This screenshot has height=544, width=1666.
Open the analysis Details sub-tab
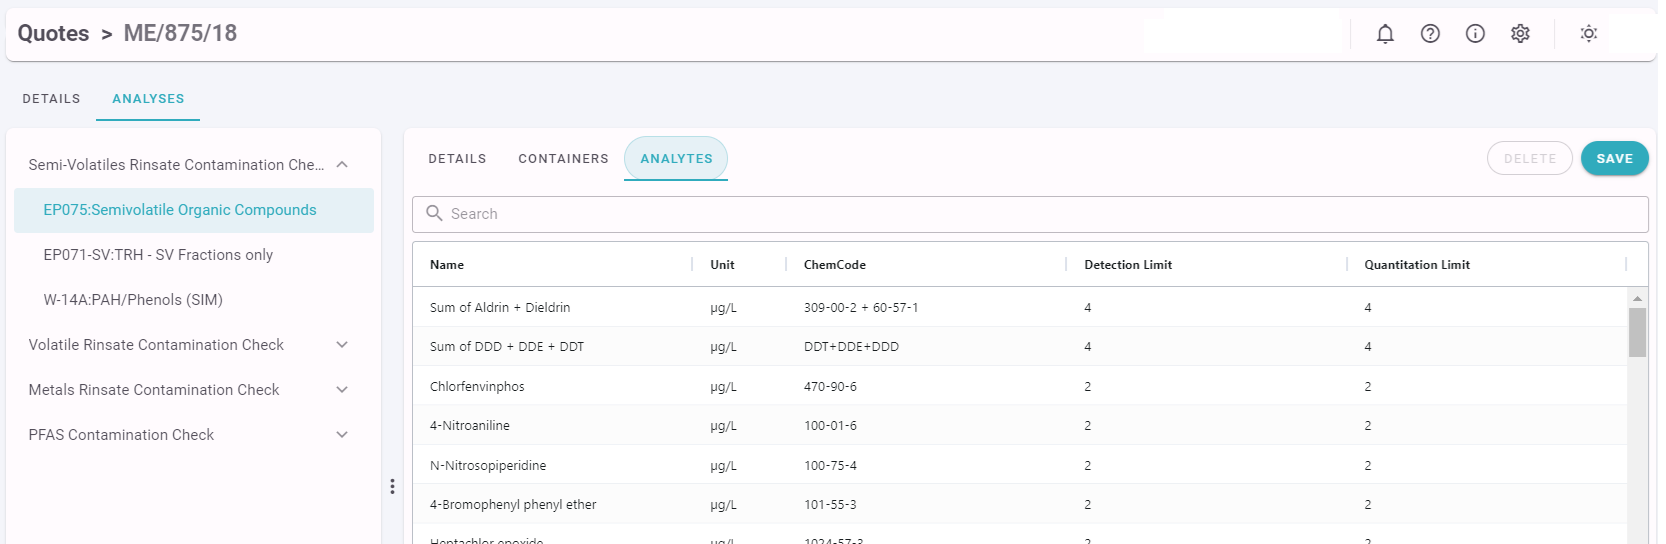click(457, 159)
